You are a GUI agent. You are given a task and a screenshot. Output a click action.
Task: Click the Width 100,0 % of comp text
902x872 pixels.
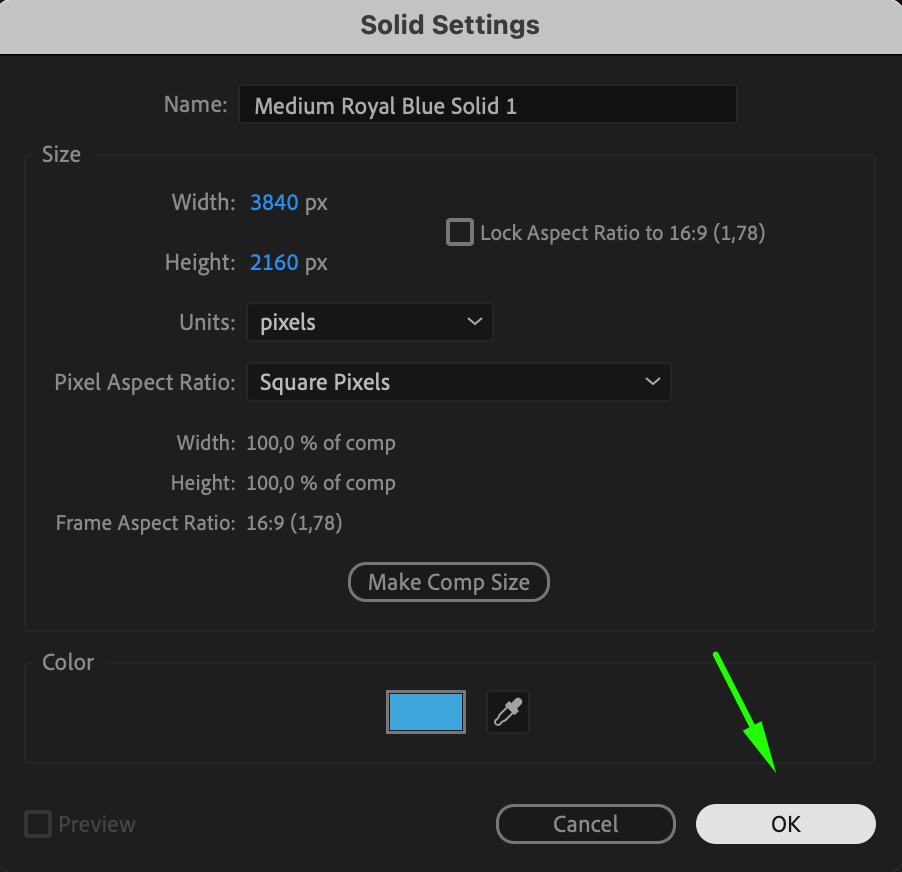320,442
